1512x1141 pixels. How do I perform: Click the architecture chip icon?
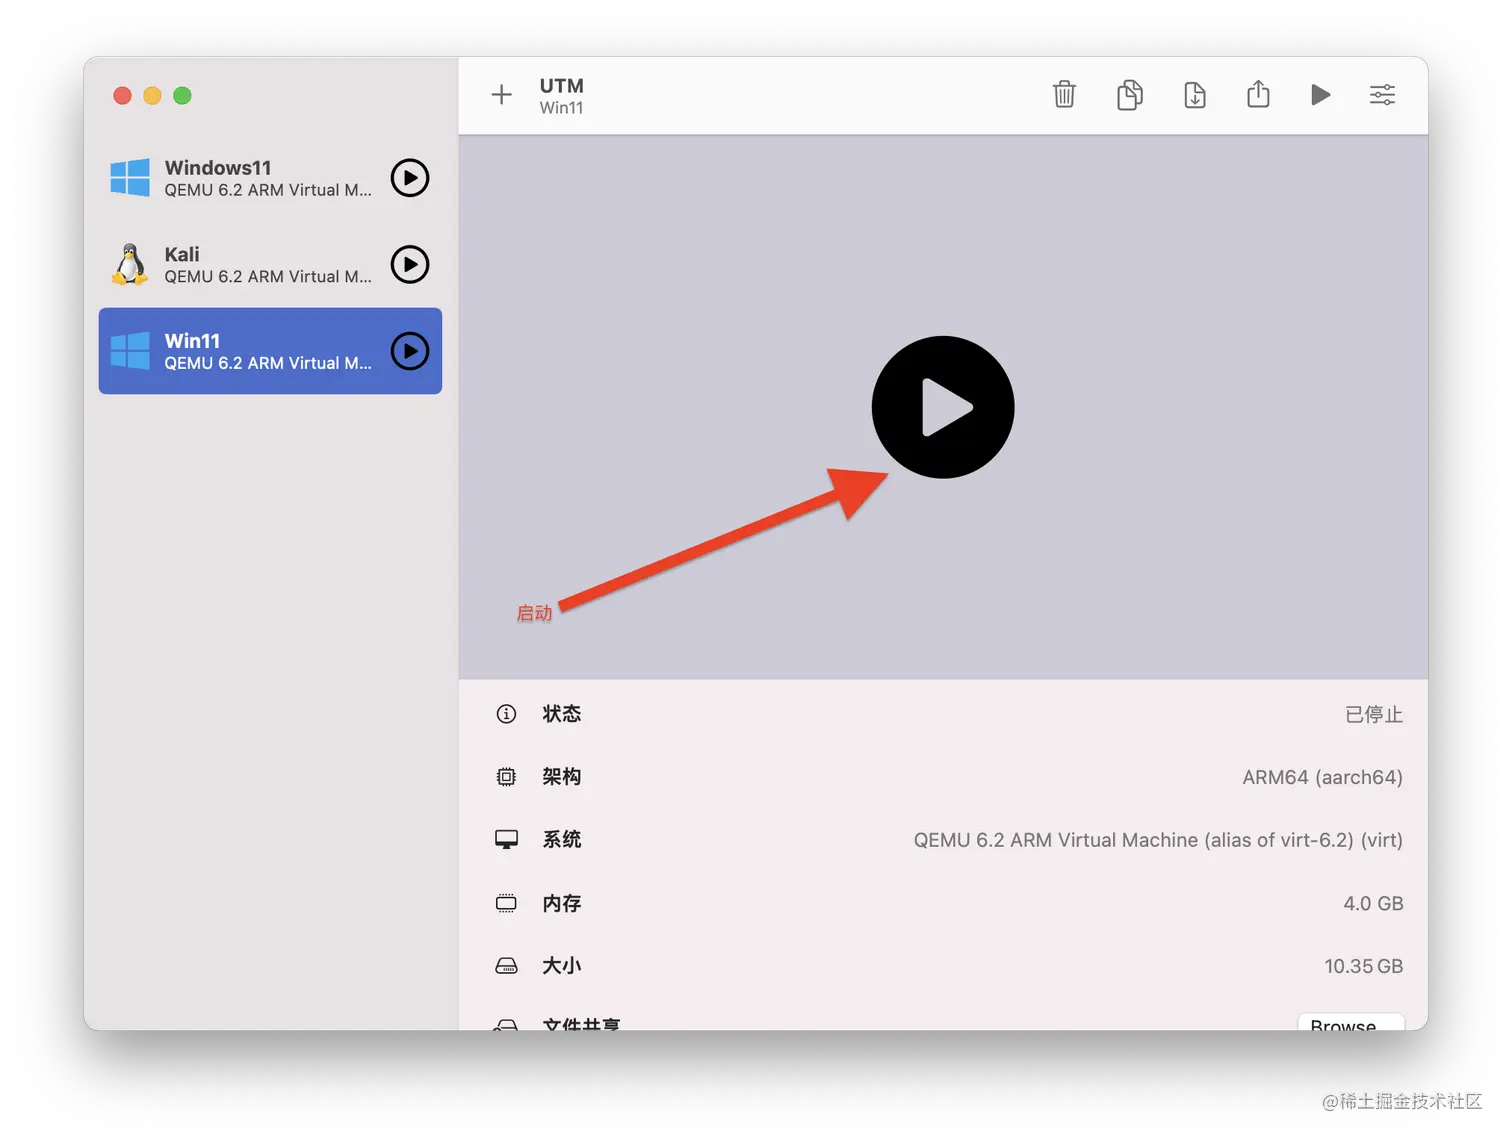(507, 777)
